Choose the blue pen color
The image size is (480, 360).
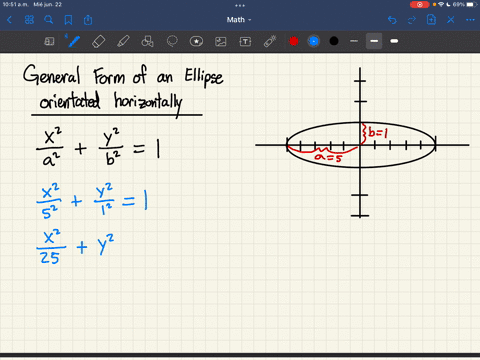[x=314, y=41]
